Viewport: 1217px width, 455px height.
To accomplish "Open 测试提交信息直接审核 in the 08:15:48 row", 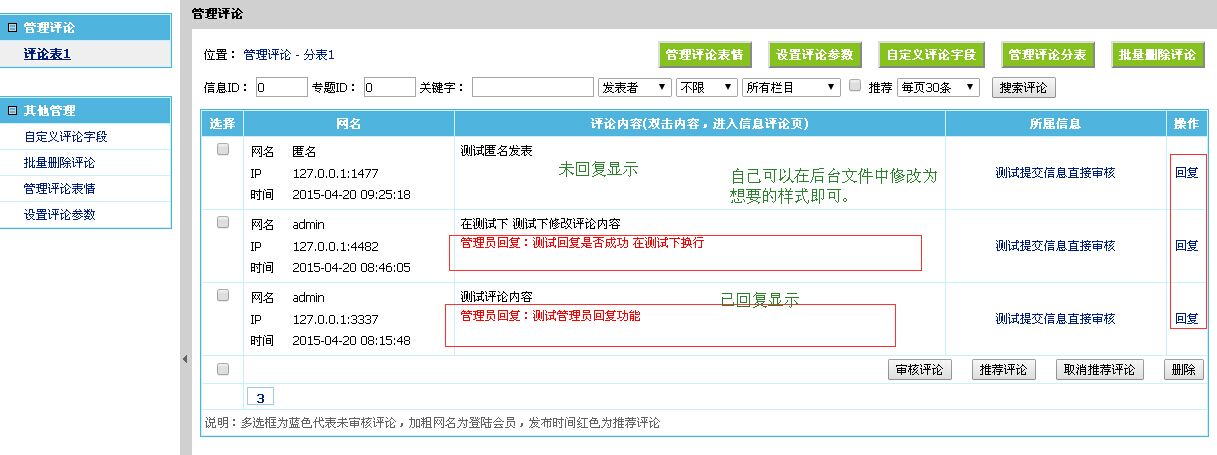I will 1055,318.
